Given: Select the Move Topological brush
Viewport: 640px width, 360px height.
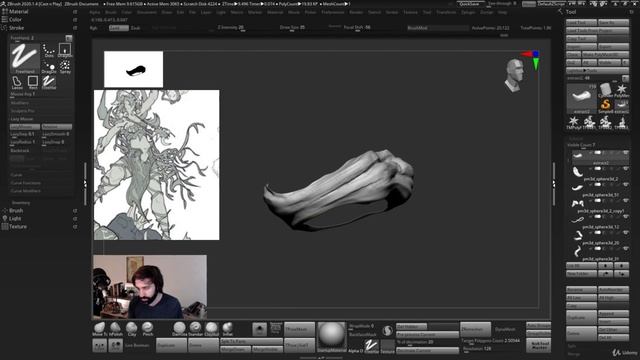Looking at the screenshot, I should point(100,329).
